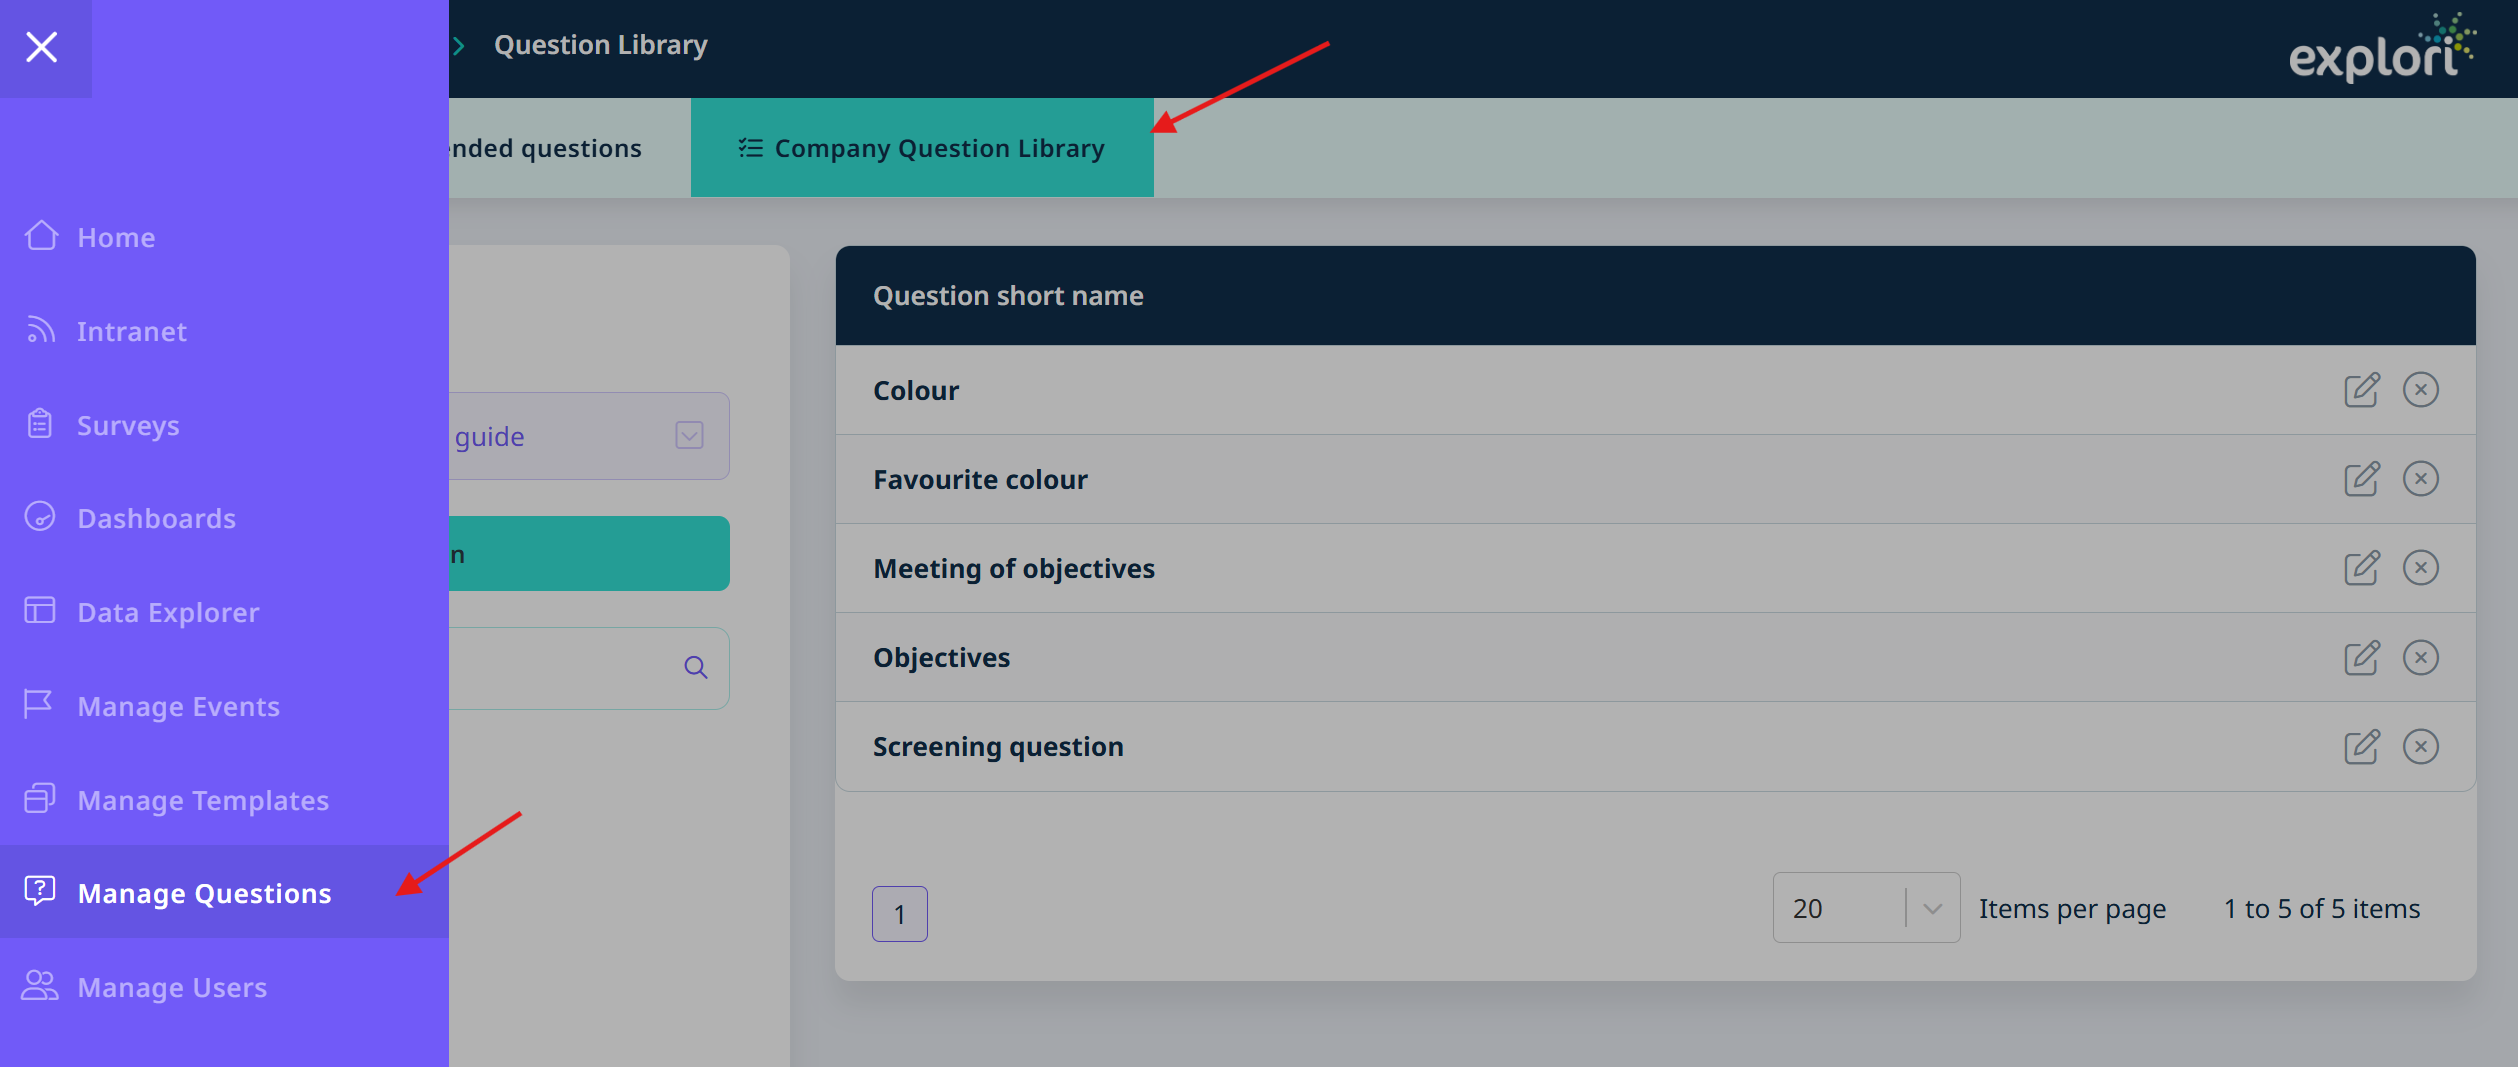The image size is (2518, 1067).
Task: Click the search magnifier icon
Action: 695,667
